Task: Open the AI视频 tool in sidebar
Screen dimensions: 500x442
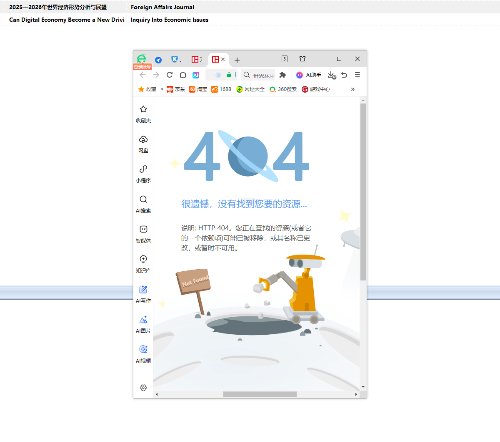Action: 143,349
